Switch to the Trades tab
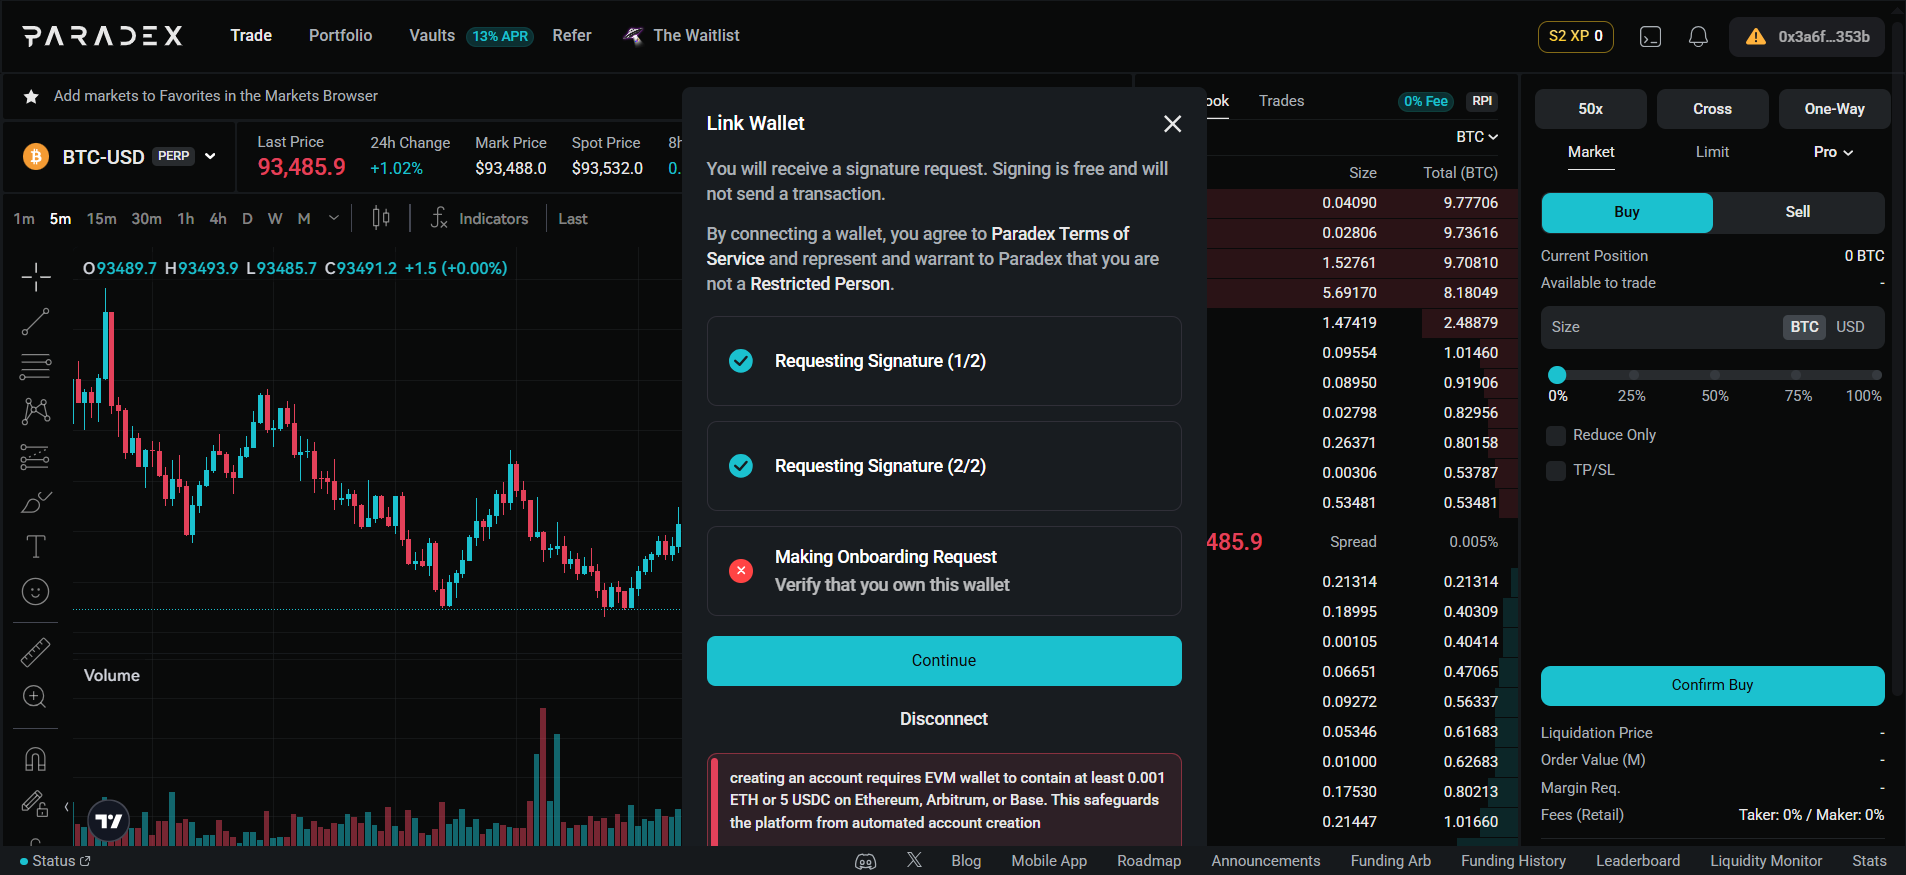The height and width of the screenshot is (875, 1906). (x=1281, y=101)
